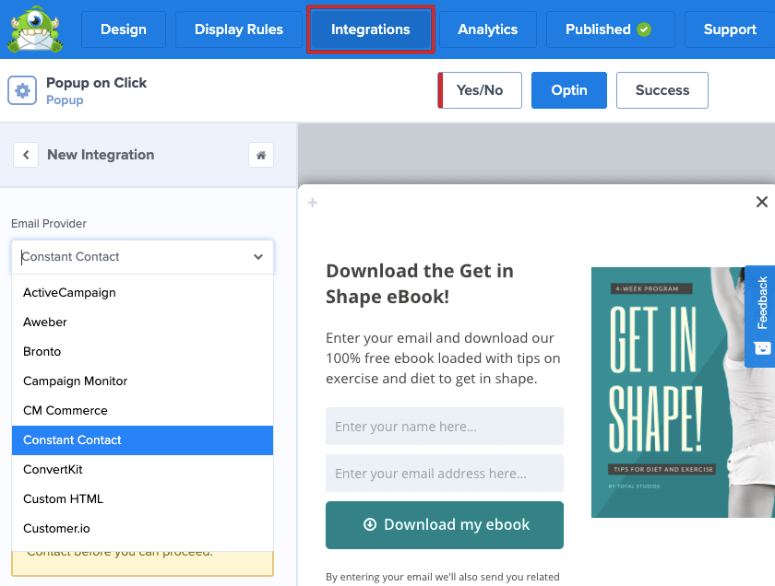The height and width of the screenshot is (586, 775).
Task: Go back with the left chevron button
Action: (x=26, y=155)
